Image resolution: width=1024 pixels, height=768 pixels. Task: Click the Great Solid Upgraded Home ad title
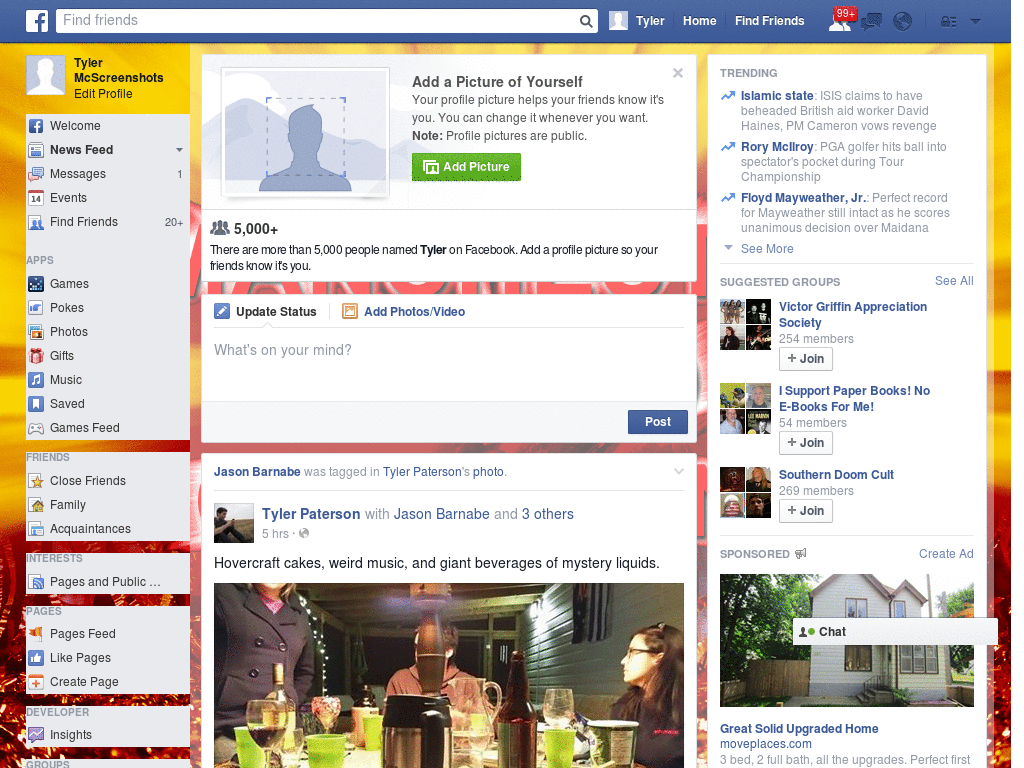click(799, 729)
